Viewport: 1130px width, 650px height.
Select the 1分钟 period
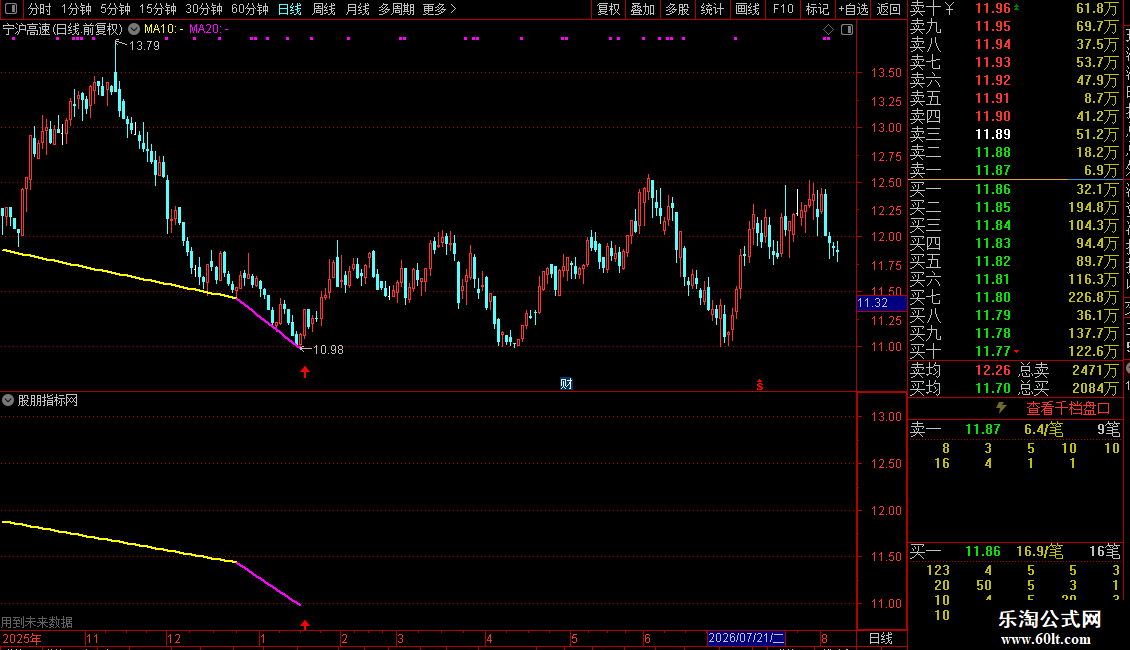pos(76,9)
